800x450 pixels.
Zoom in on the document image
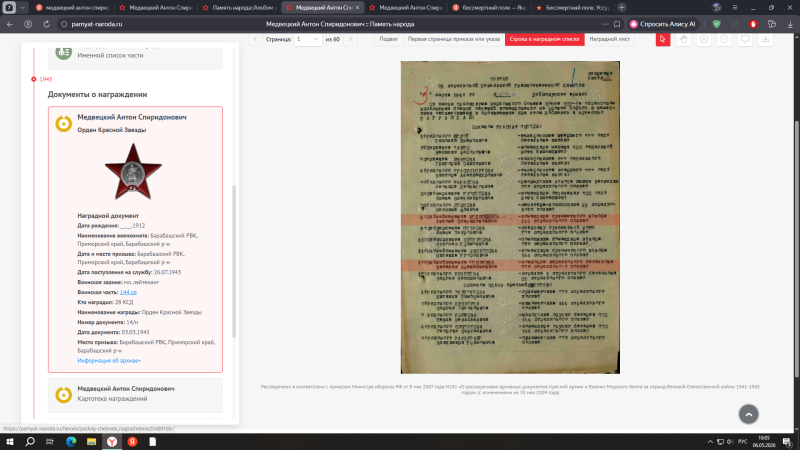[704, 39]
